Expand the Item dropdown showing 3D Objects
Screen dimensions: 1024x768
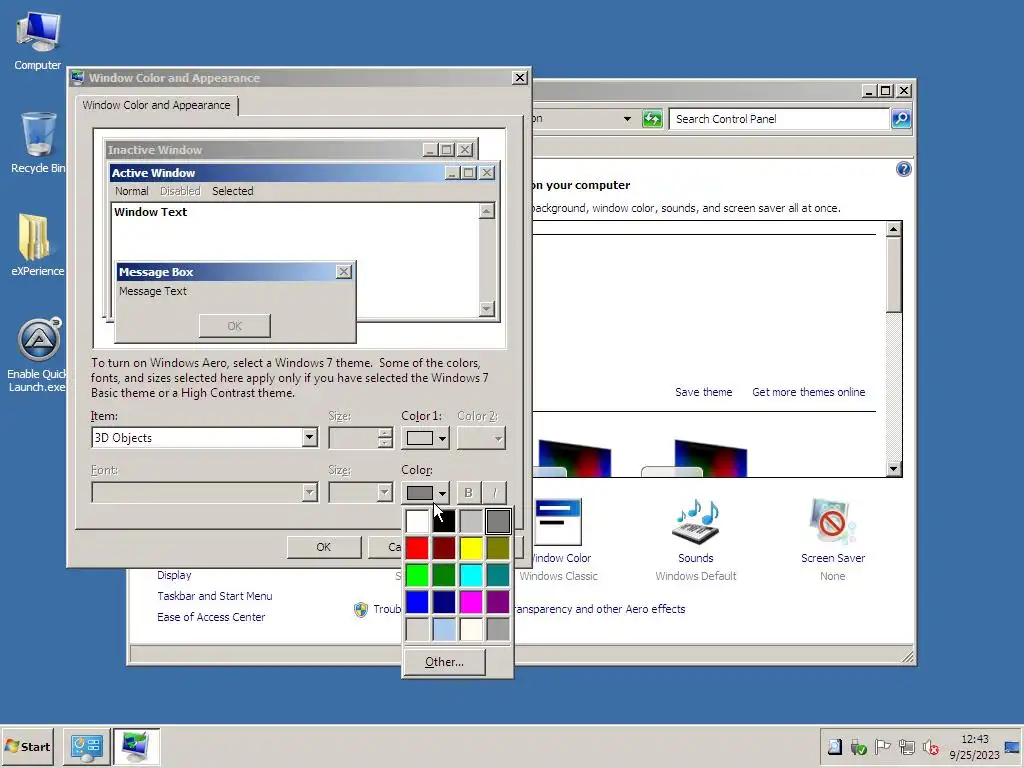point(310,438)
